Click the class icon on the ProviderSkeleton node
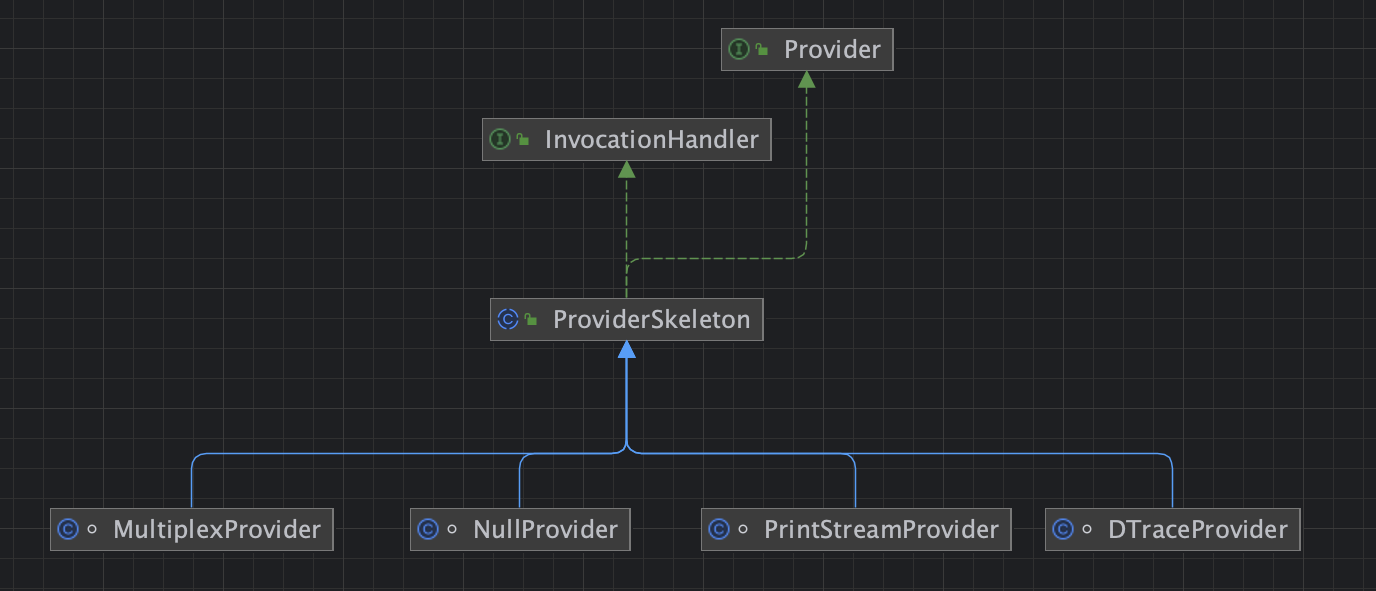1376x591 pixels. tap(508, 319)
